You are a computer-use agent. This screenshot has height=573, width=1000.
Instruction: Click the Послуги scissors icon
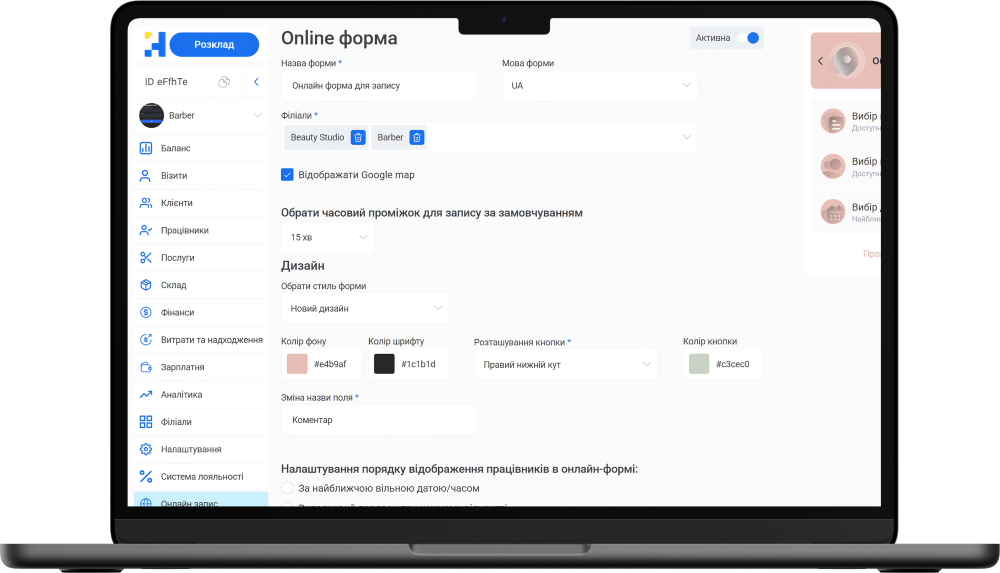point(146,258)
